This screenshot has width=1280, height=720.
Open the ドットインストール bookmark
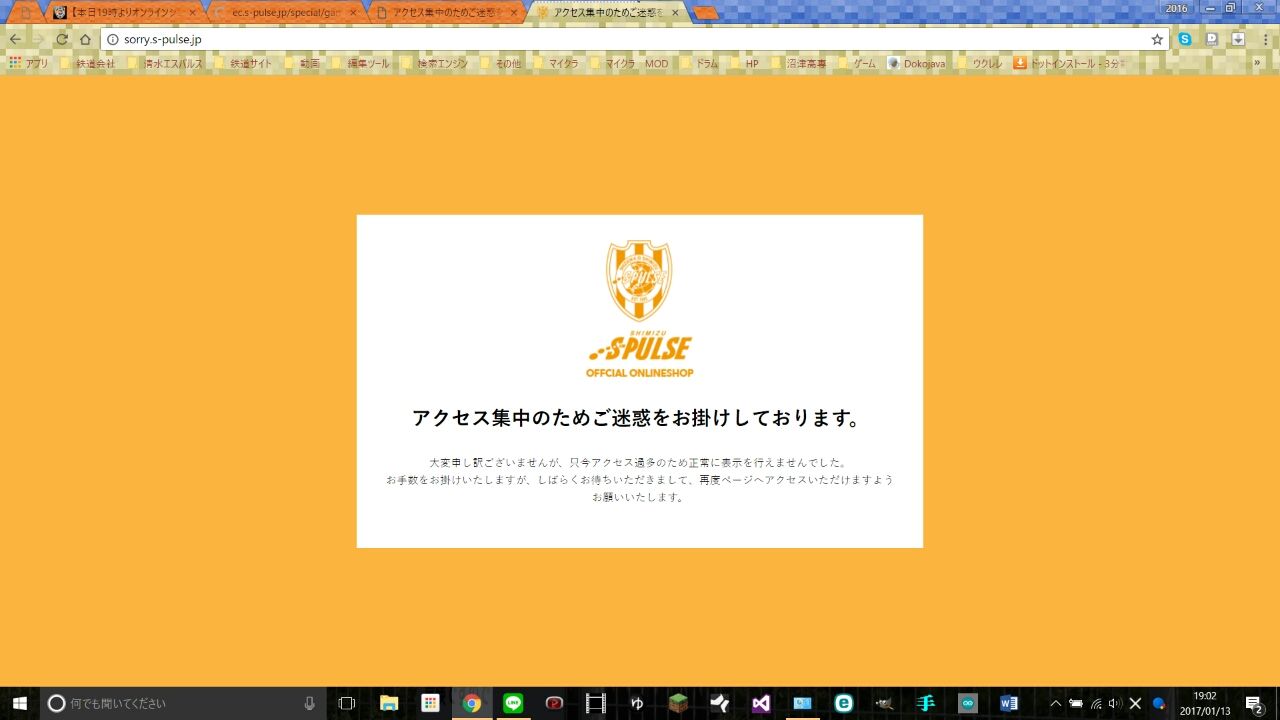point(1070,63)
